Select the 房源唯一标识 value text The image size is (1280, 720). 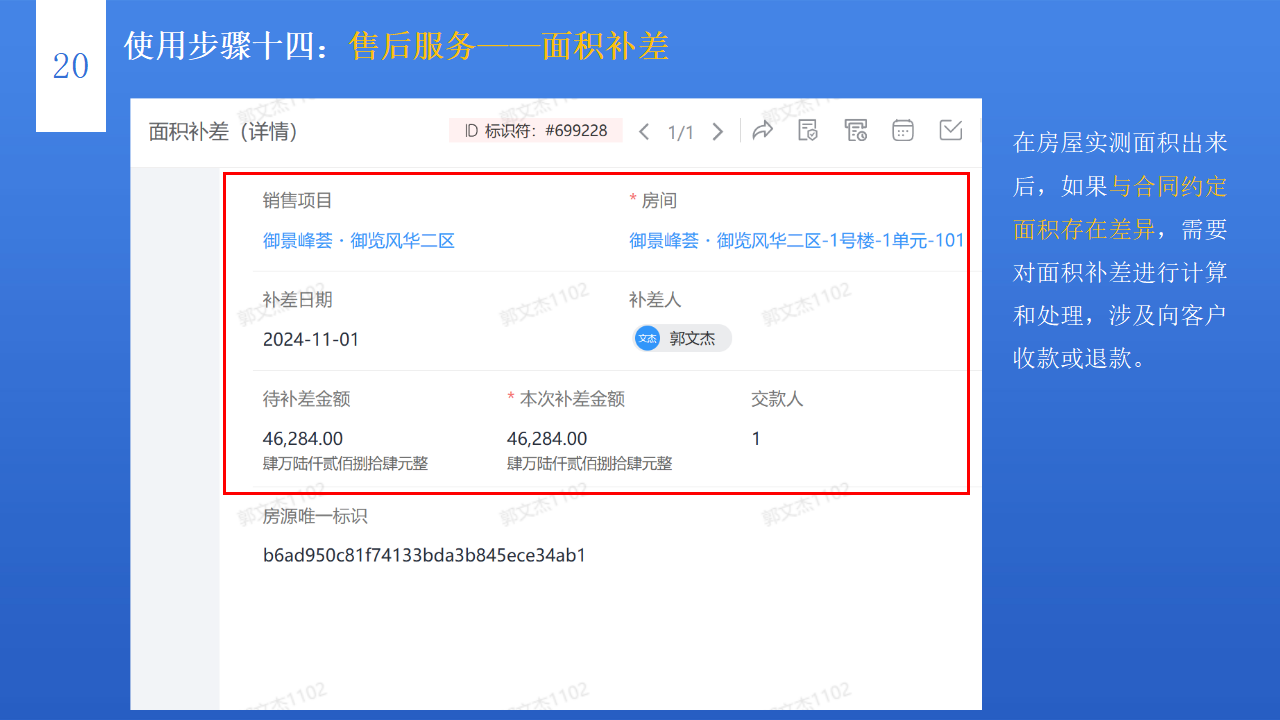(x=424, y=554)
